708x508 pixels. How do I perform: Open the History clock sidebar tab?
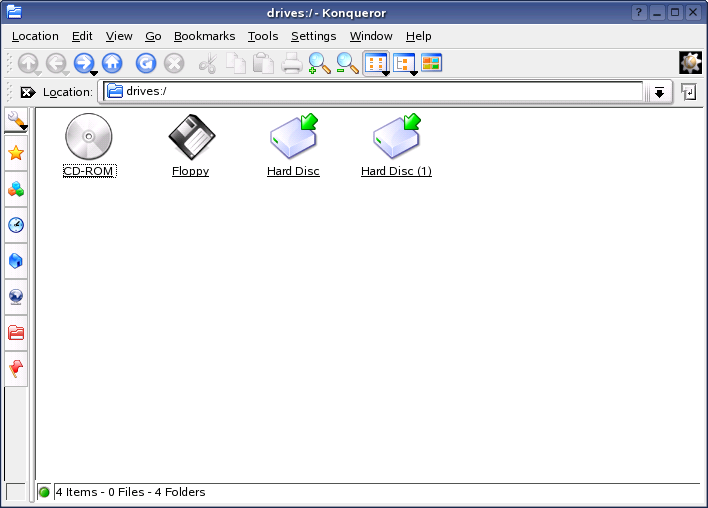16,225
